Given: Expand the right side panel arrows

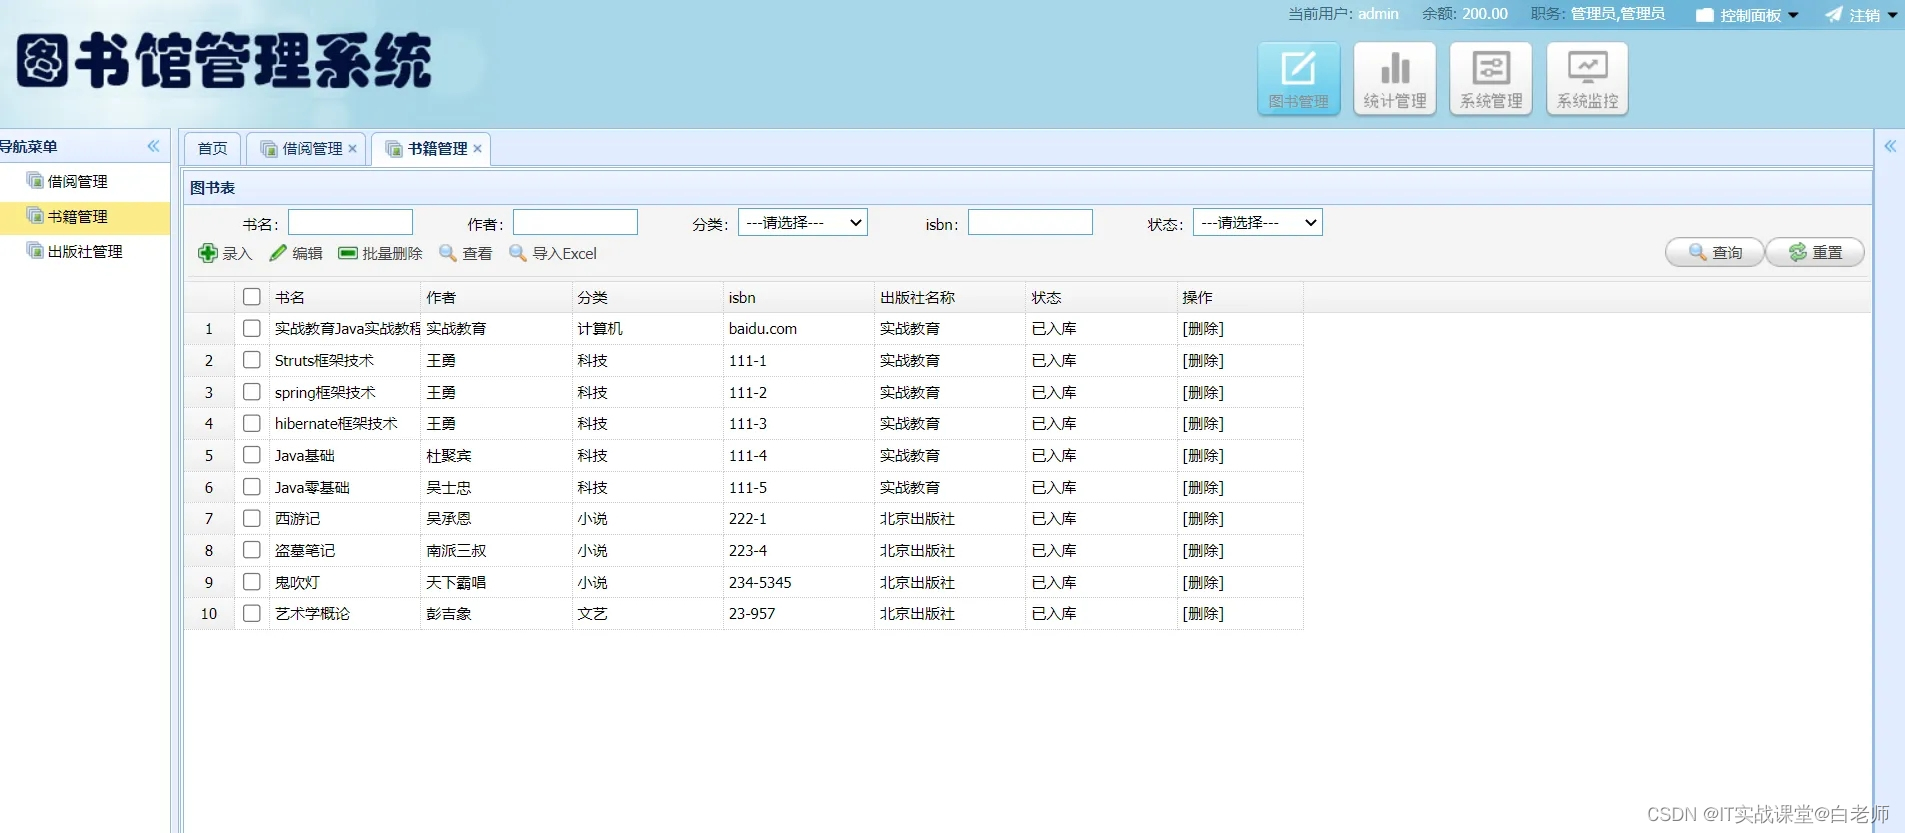Looking at the screenshot, I should 1890,146.
